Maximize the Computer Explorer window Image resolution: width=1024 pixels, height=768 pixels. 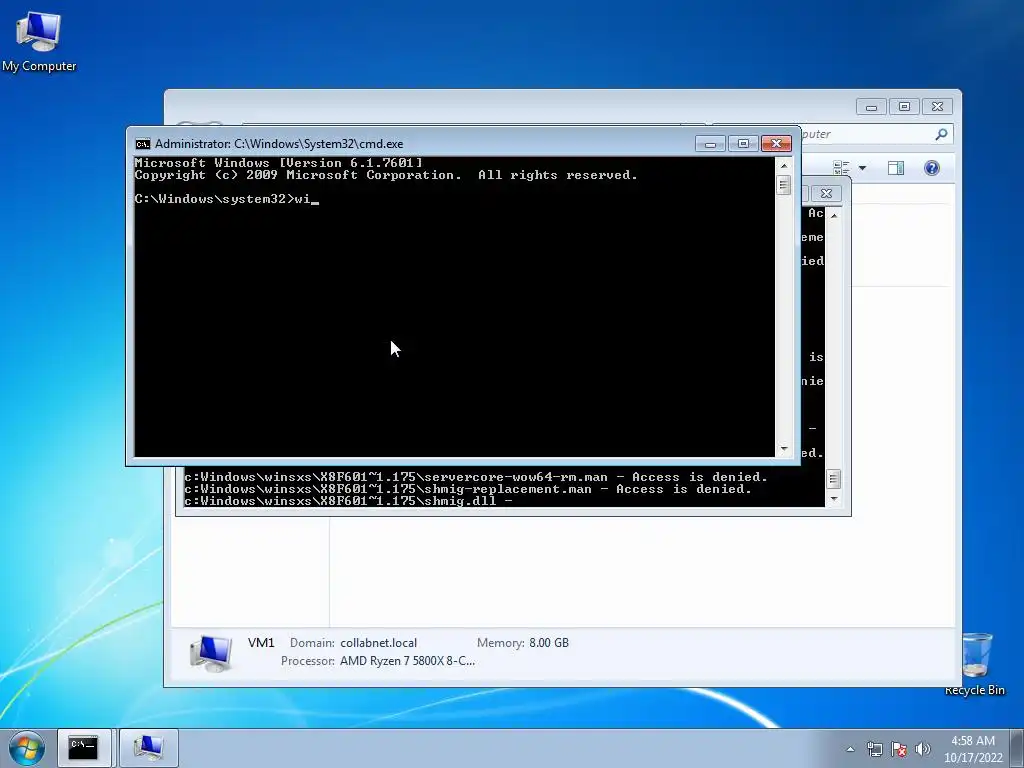click(904, 106)
